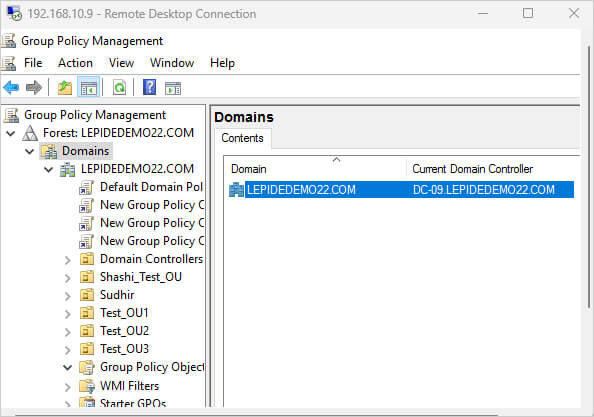594x417 pixels.
Task: Sort by Current Domain Controller column header
Action: pyautogui.click(x=492, y=169)
